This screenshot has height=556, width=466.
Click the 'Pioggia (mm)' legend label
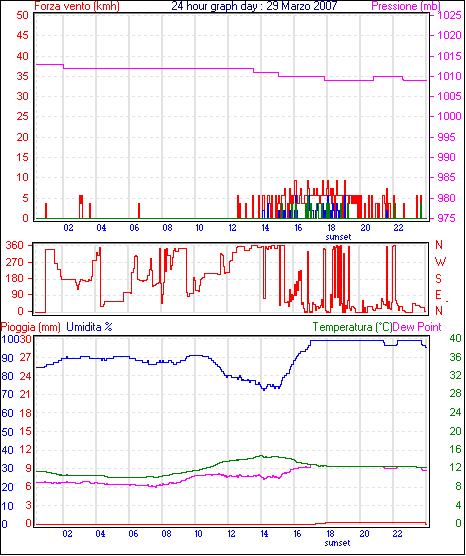click(x=30, y=327)
